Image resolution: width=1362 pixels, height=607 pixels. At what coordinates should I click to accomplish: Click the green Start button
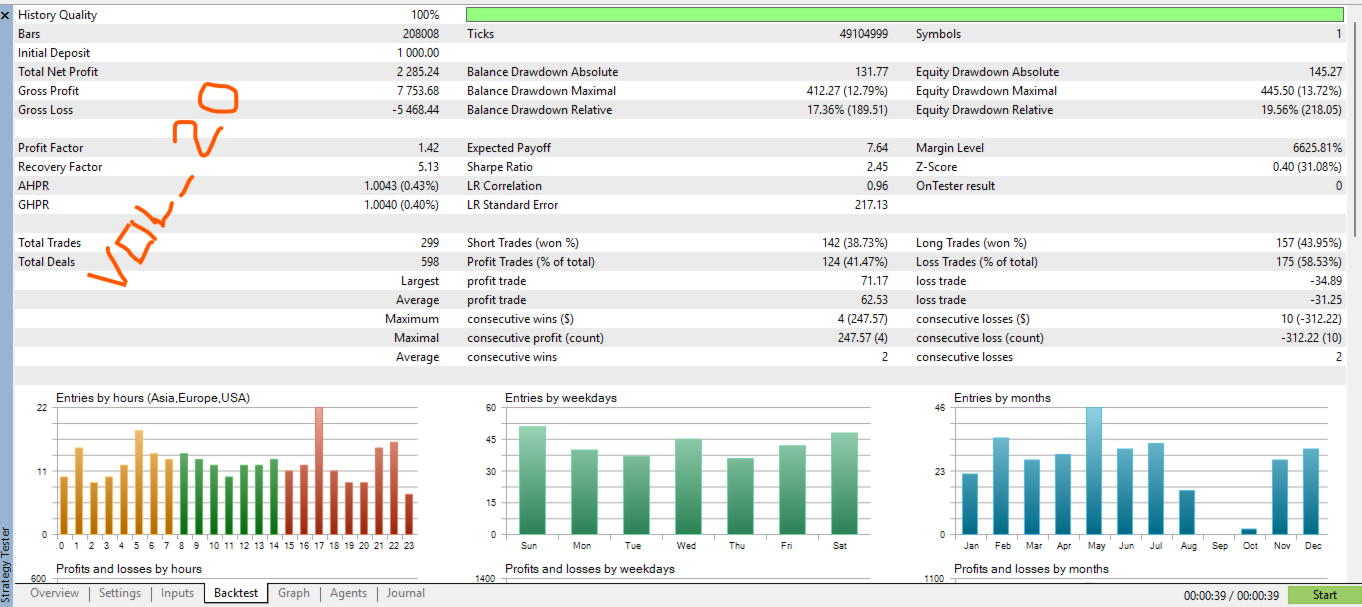[x=1324, y=595]
